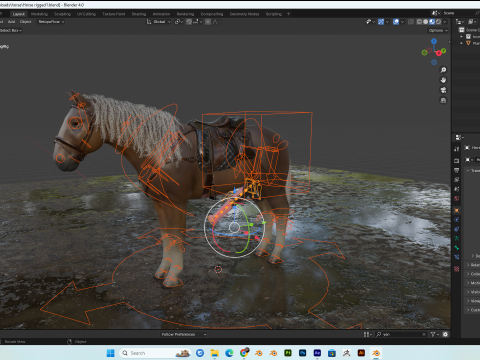Collapse the Transform panel

473,170
